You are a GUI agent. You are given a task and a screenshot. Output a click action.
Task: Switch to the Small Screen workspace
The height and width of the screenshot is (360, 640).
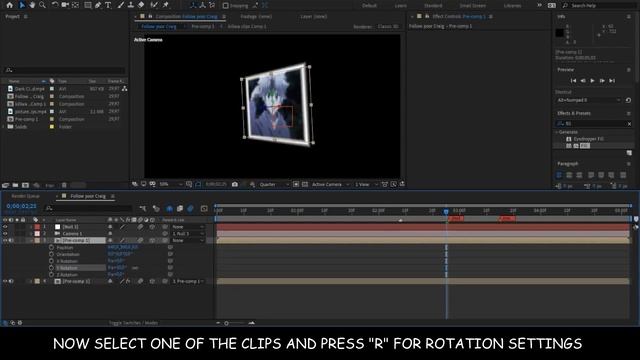pos(473,6)
